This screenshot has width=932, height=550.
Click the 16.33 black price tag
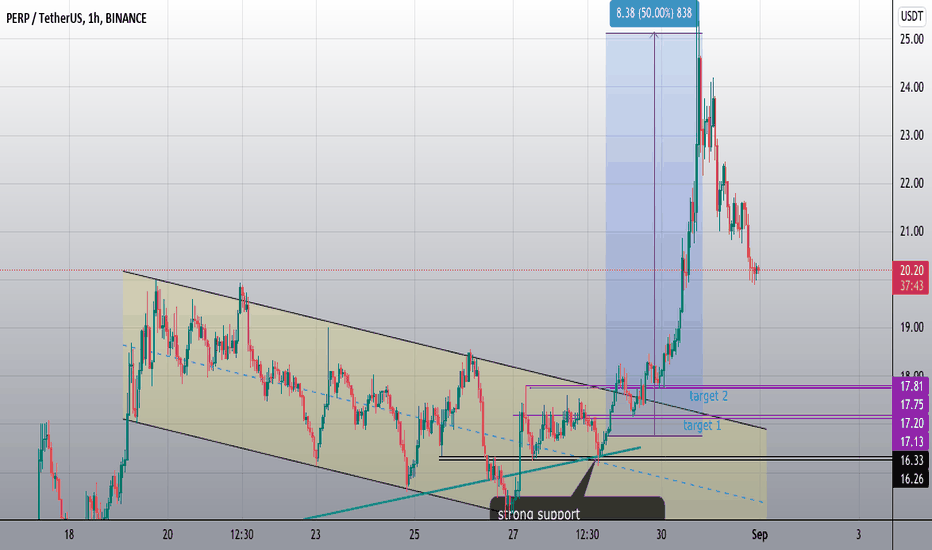(x=912, y=460)
